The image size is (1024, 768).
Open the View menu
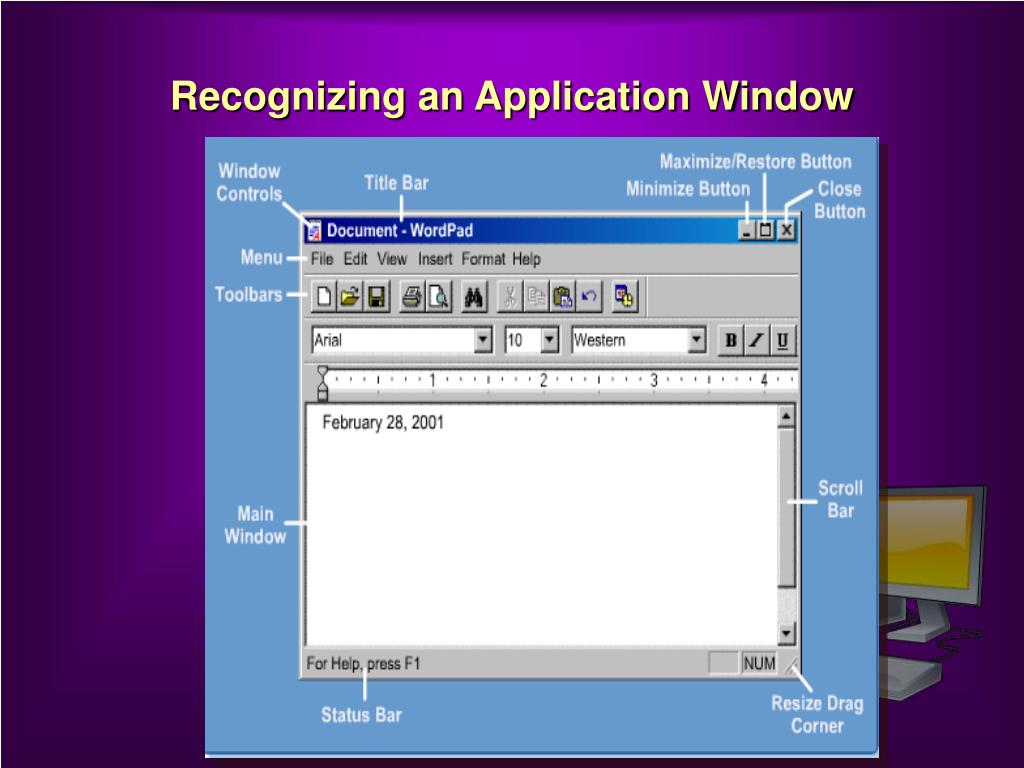tap(392, 259)
